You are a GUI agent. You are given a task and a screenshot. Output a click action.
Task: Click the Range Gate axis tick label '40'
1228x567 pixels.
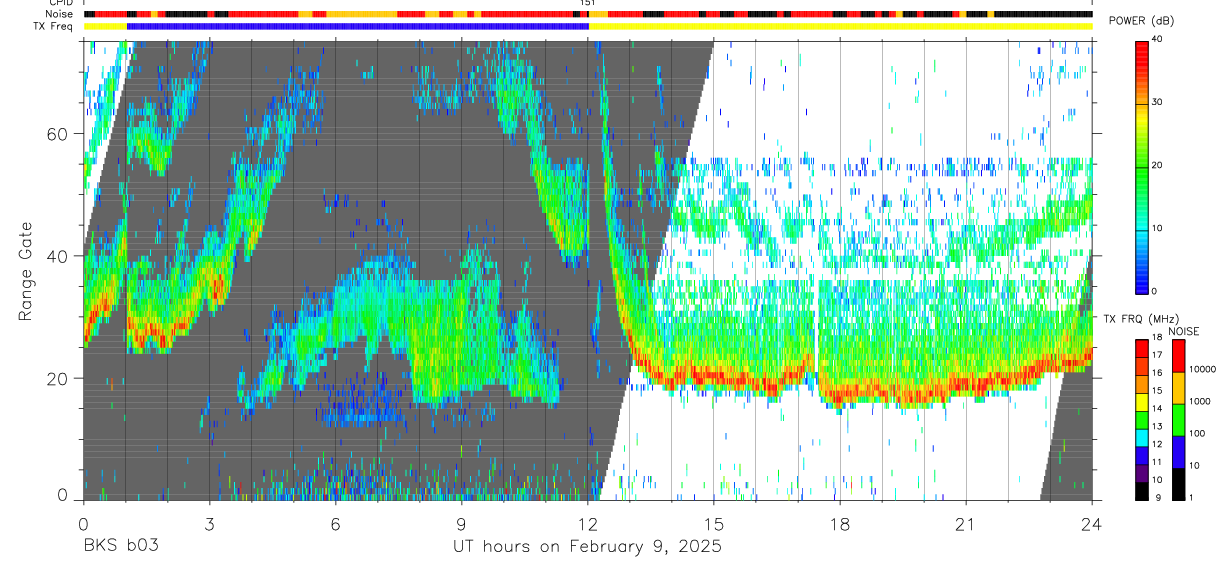click(57, 256)
